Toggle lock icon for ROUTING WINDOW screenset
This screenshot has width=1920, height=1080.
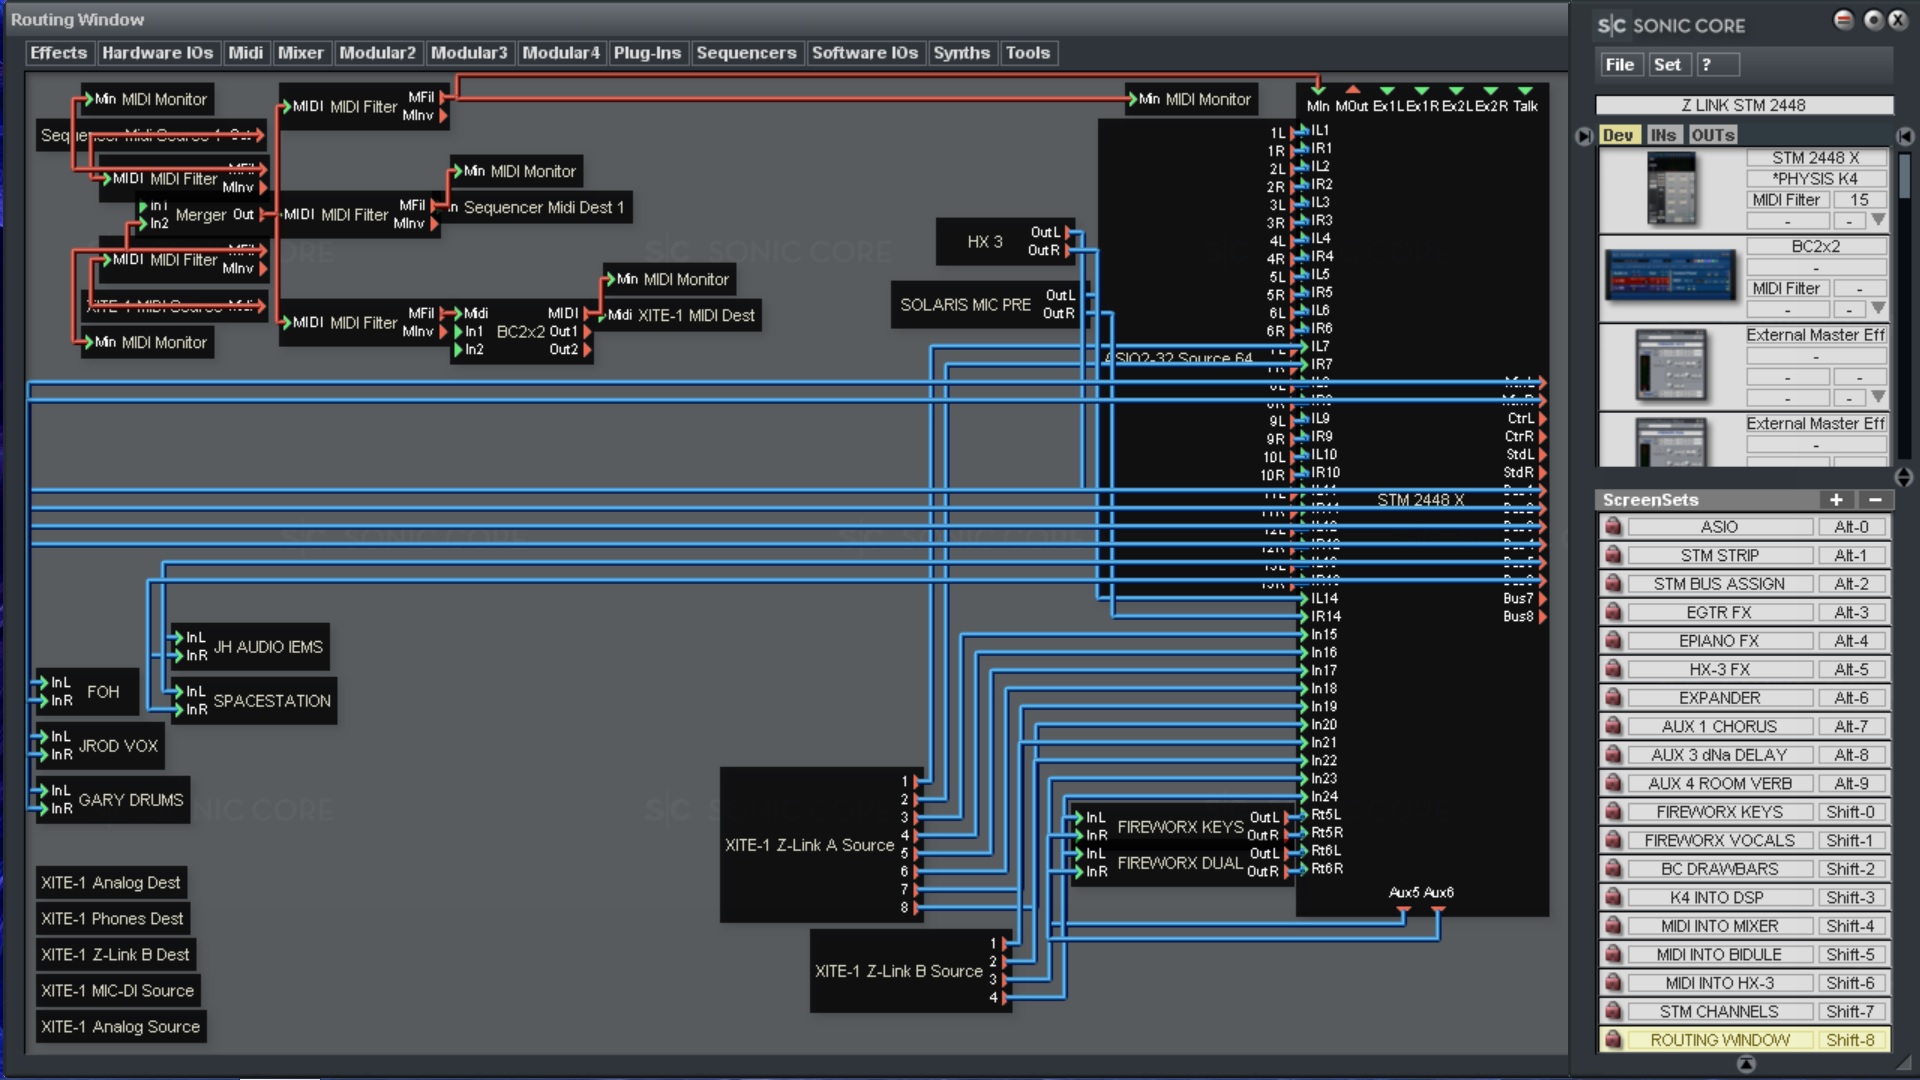1612,1040
